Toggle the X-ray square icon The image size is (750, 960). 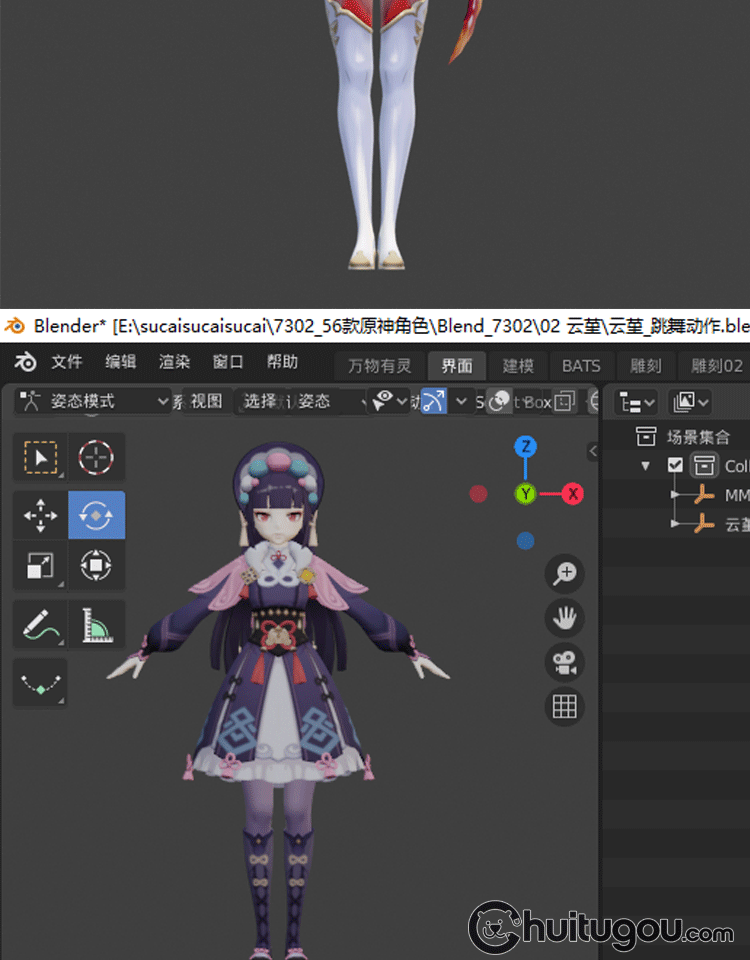tap(564, 402)
